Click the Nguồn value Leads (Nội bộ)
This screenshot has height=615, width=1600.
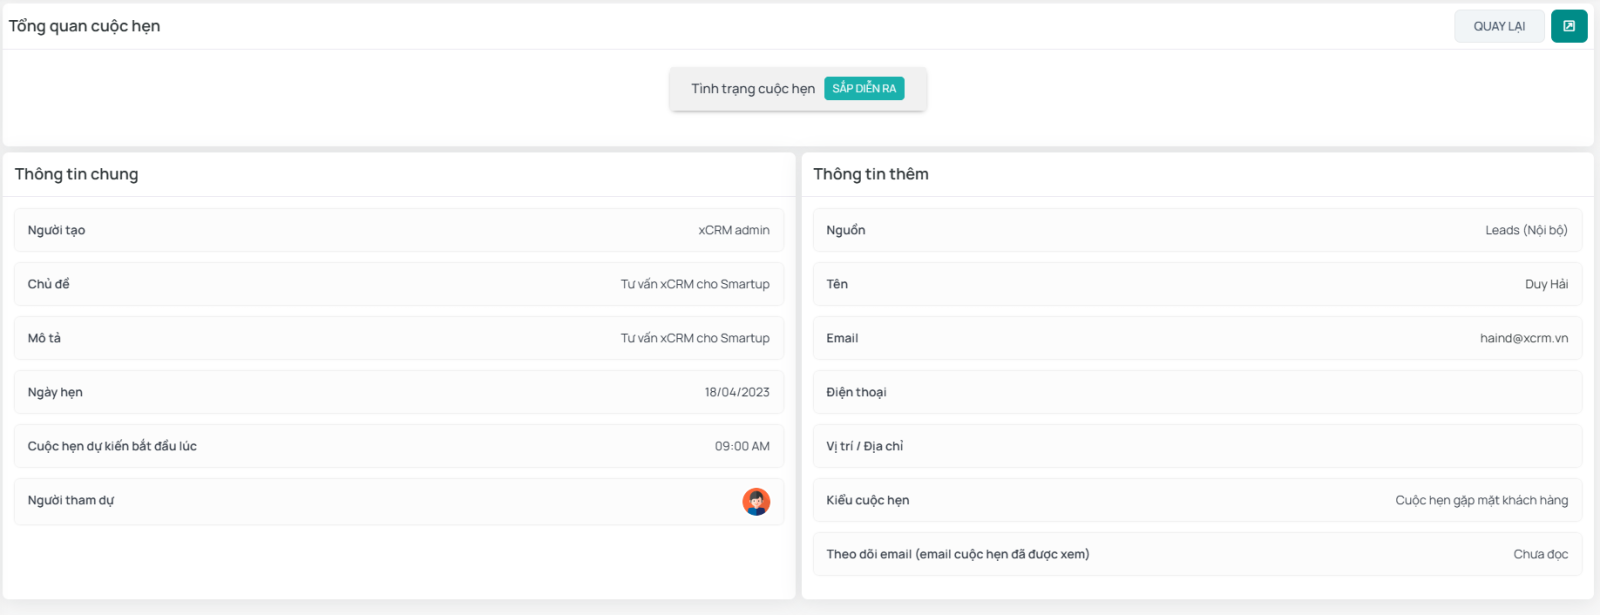click(1525, 230)
